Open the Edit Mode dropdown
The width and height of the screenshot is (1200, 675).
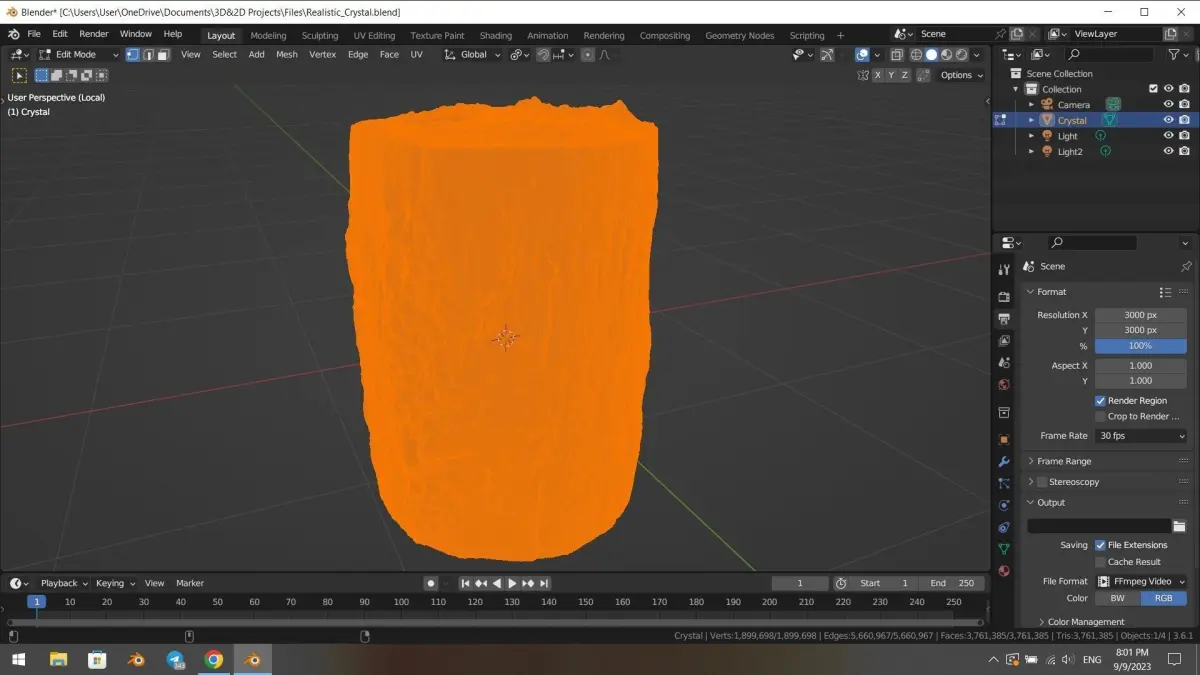coord(78,54)
